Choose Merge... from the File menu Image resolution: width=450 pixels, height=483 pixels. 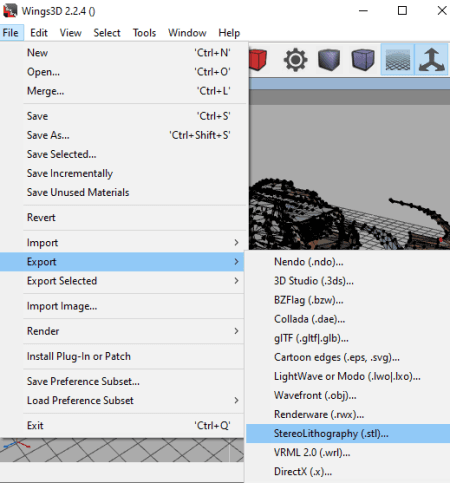click(123, 91)
